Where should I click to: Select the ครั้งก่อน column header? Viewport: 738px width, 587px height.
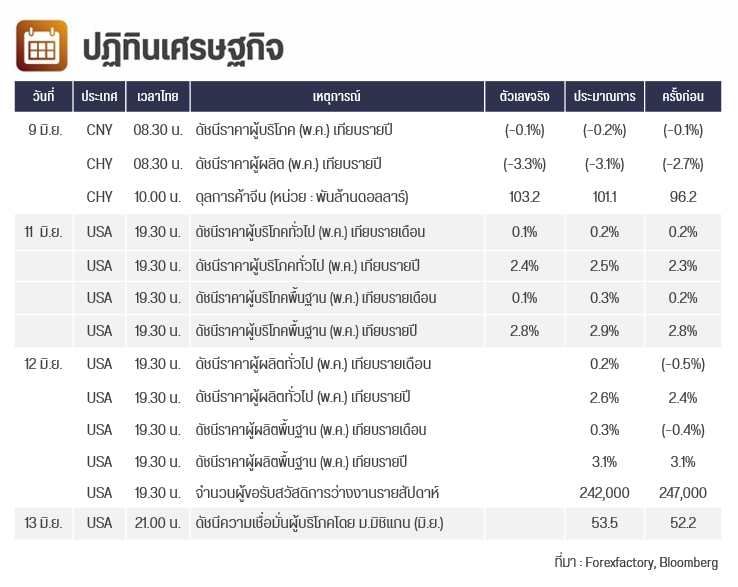pyautogui.click(x=682, y=96)
